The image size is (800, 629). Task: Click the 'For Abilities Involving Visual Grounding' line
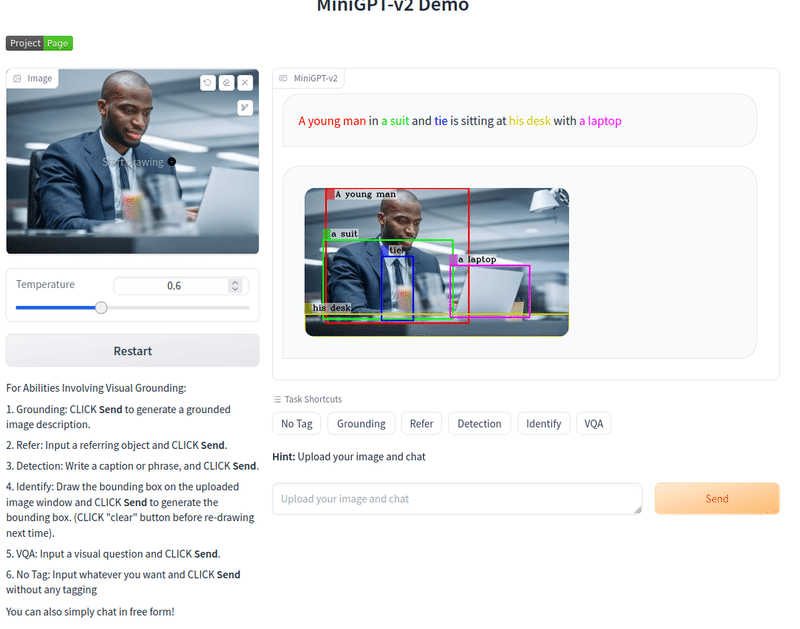pyautogui.click(x=96, y=388)
